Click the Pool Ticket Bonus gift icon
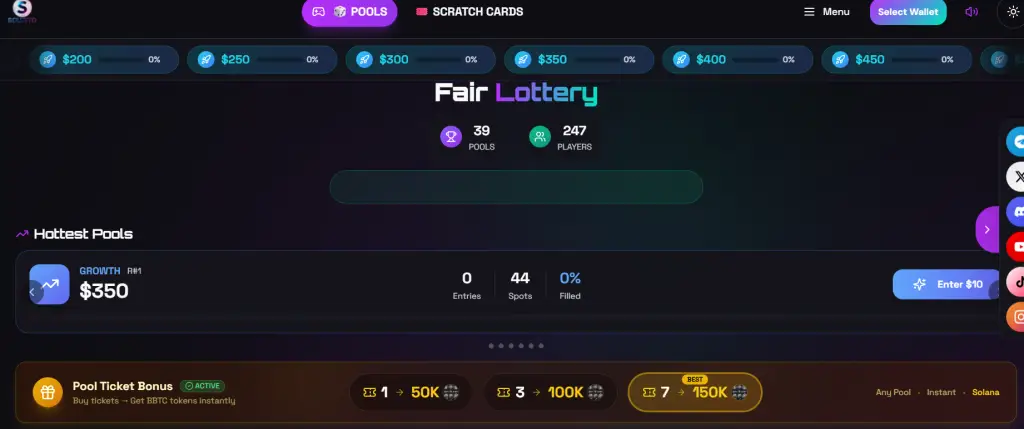This screenshot has height=429, width=1024. point(48,392)
